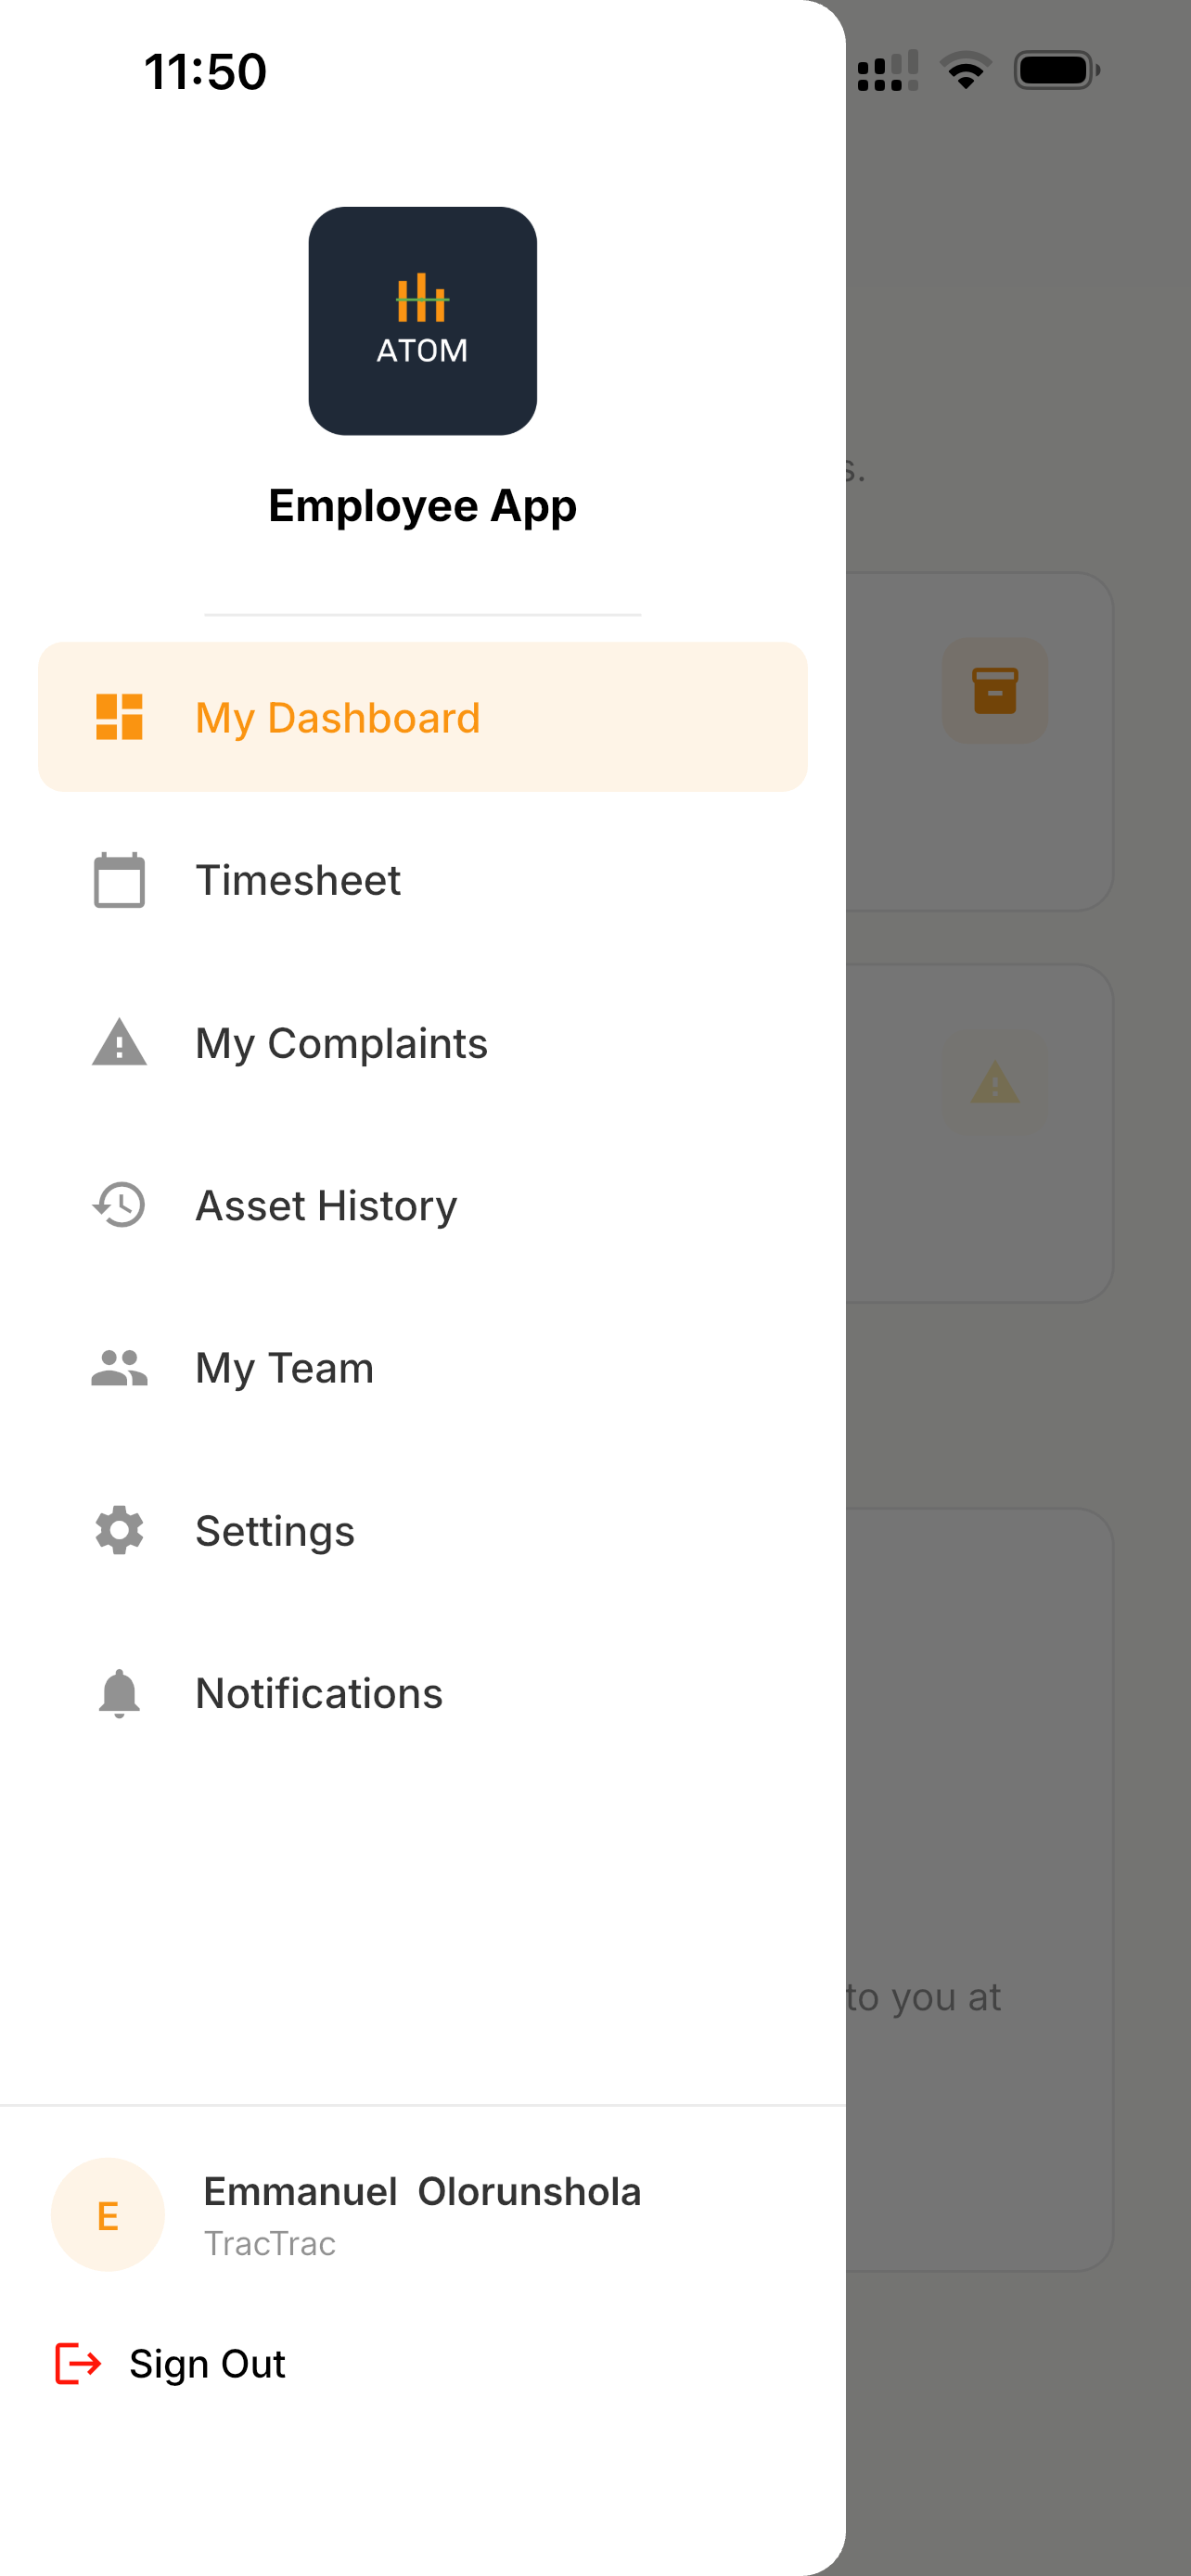Screen dimensions: 1191x2576
Task: Select My Complaints in the drawer
Action: tap(422, 1043)
